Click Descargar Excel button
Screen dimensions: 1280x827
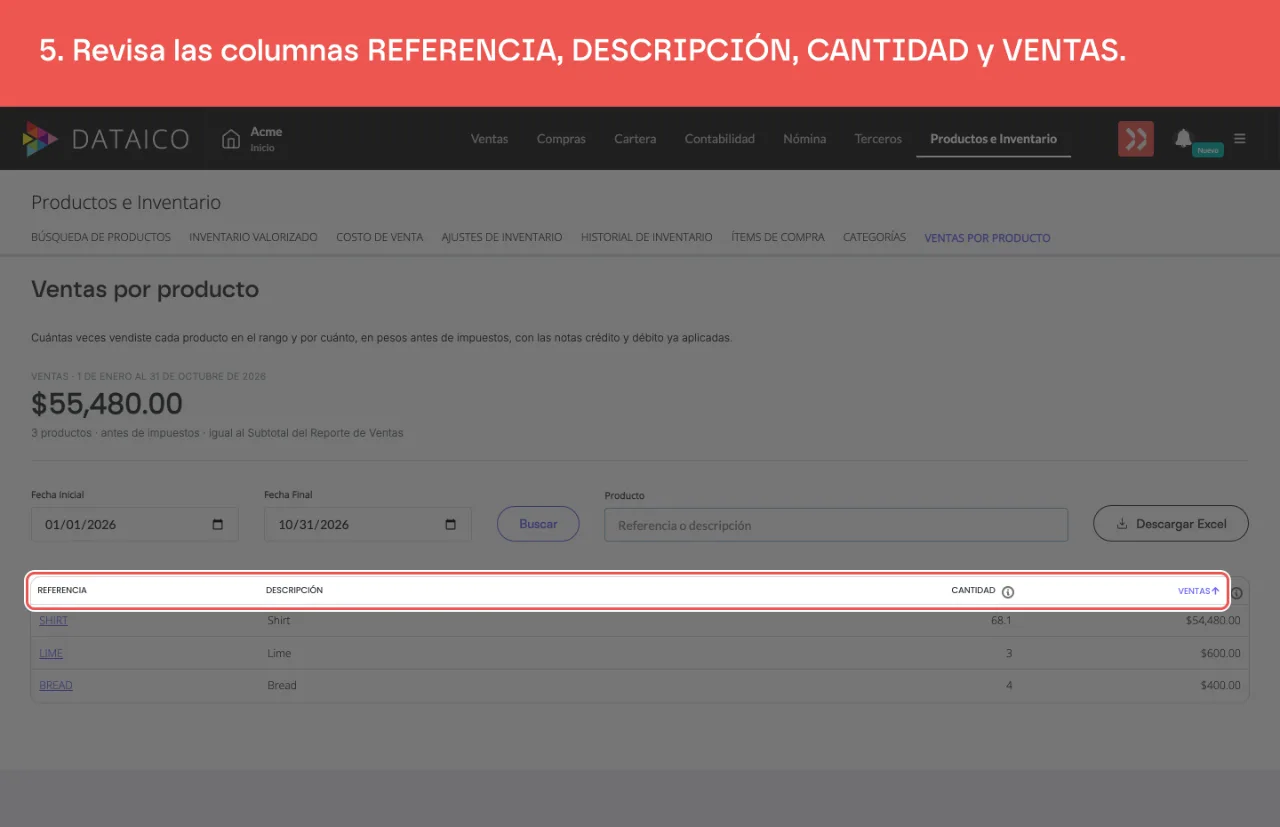(x=1171, y=524)
